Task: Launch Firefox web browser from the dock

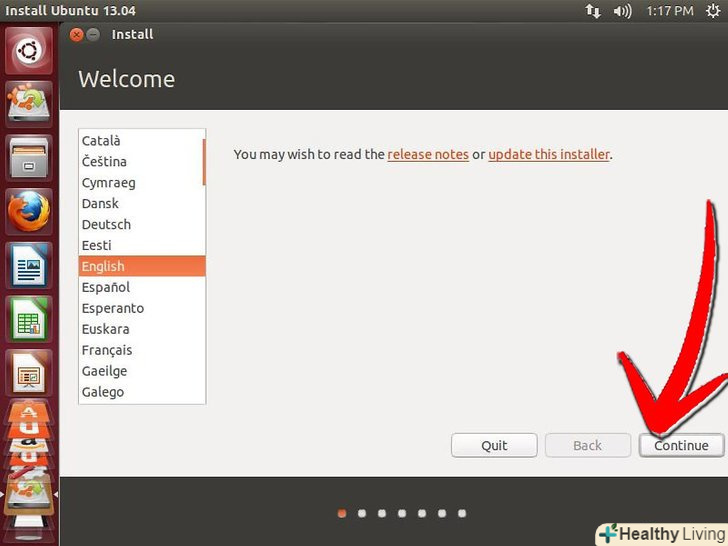Action: coord(29,212)
